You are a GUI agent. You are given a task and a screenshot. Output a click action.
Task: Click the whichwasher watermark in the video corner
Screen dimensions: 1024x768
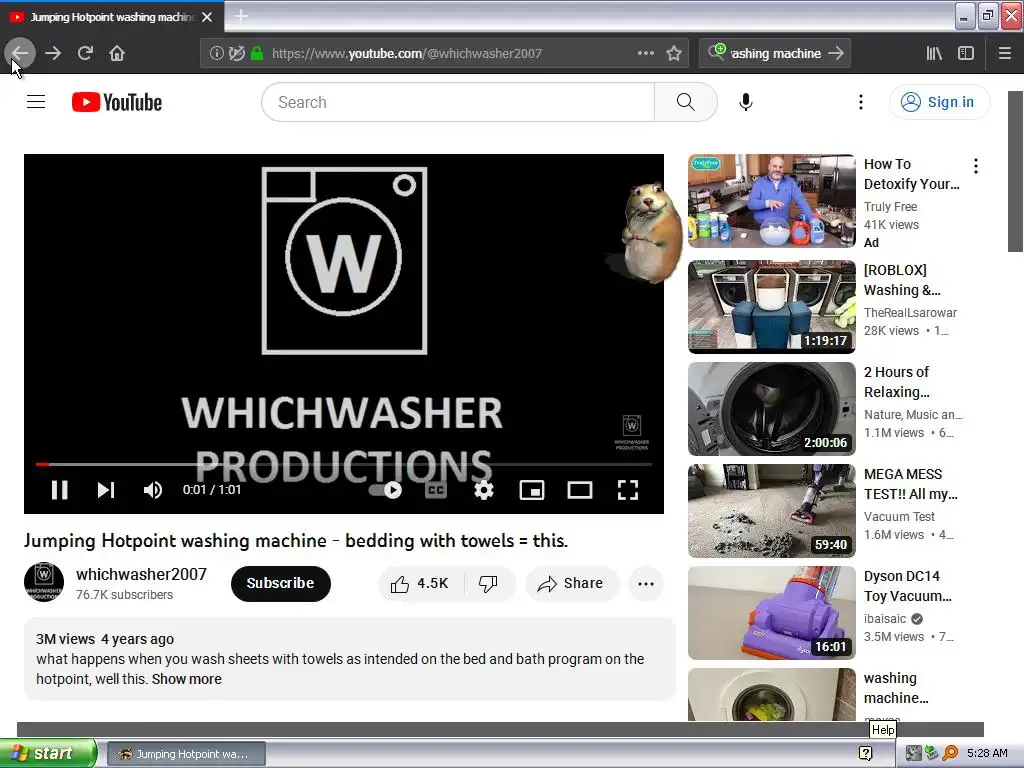[632, 432]
